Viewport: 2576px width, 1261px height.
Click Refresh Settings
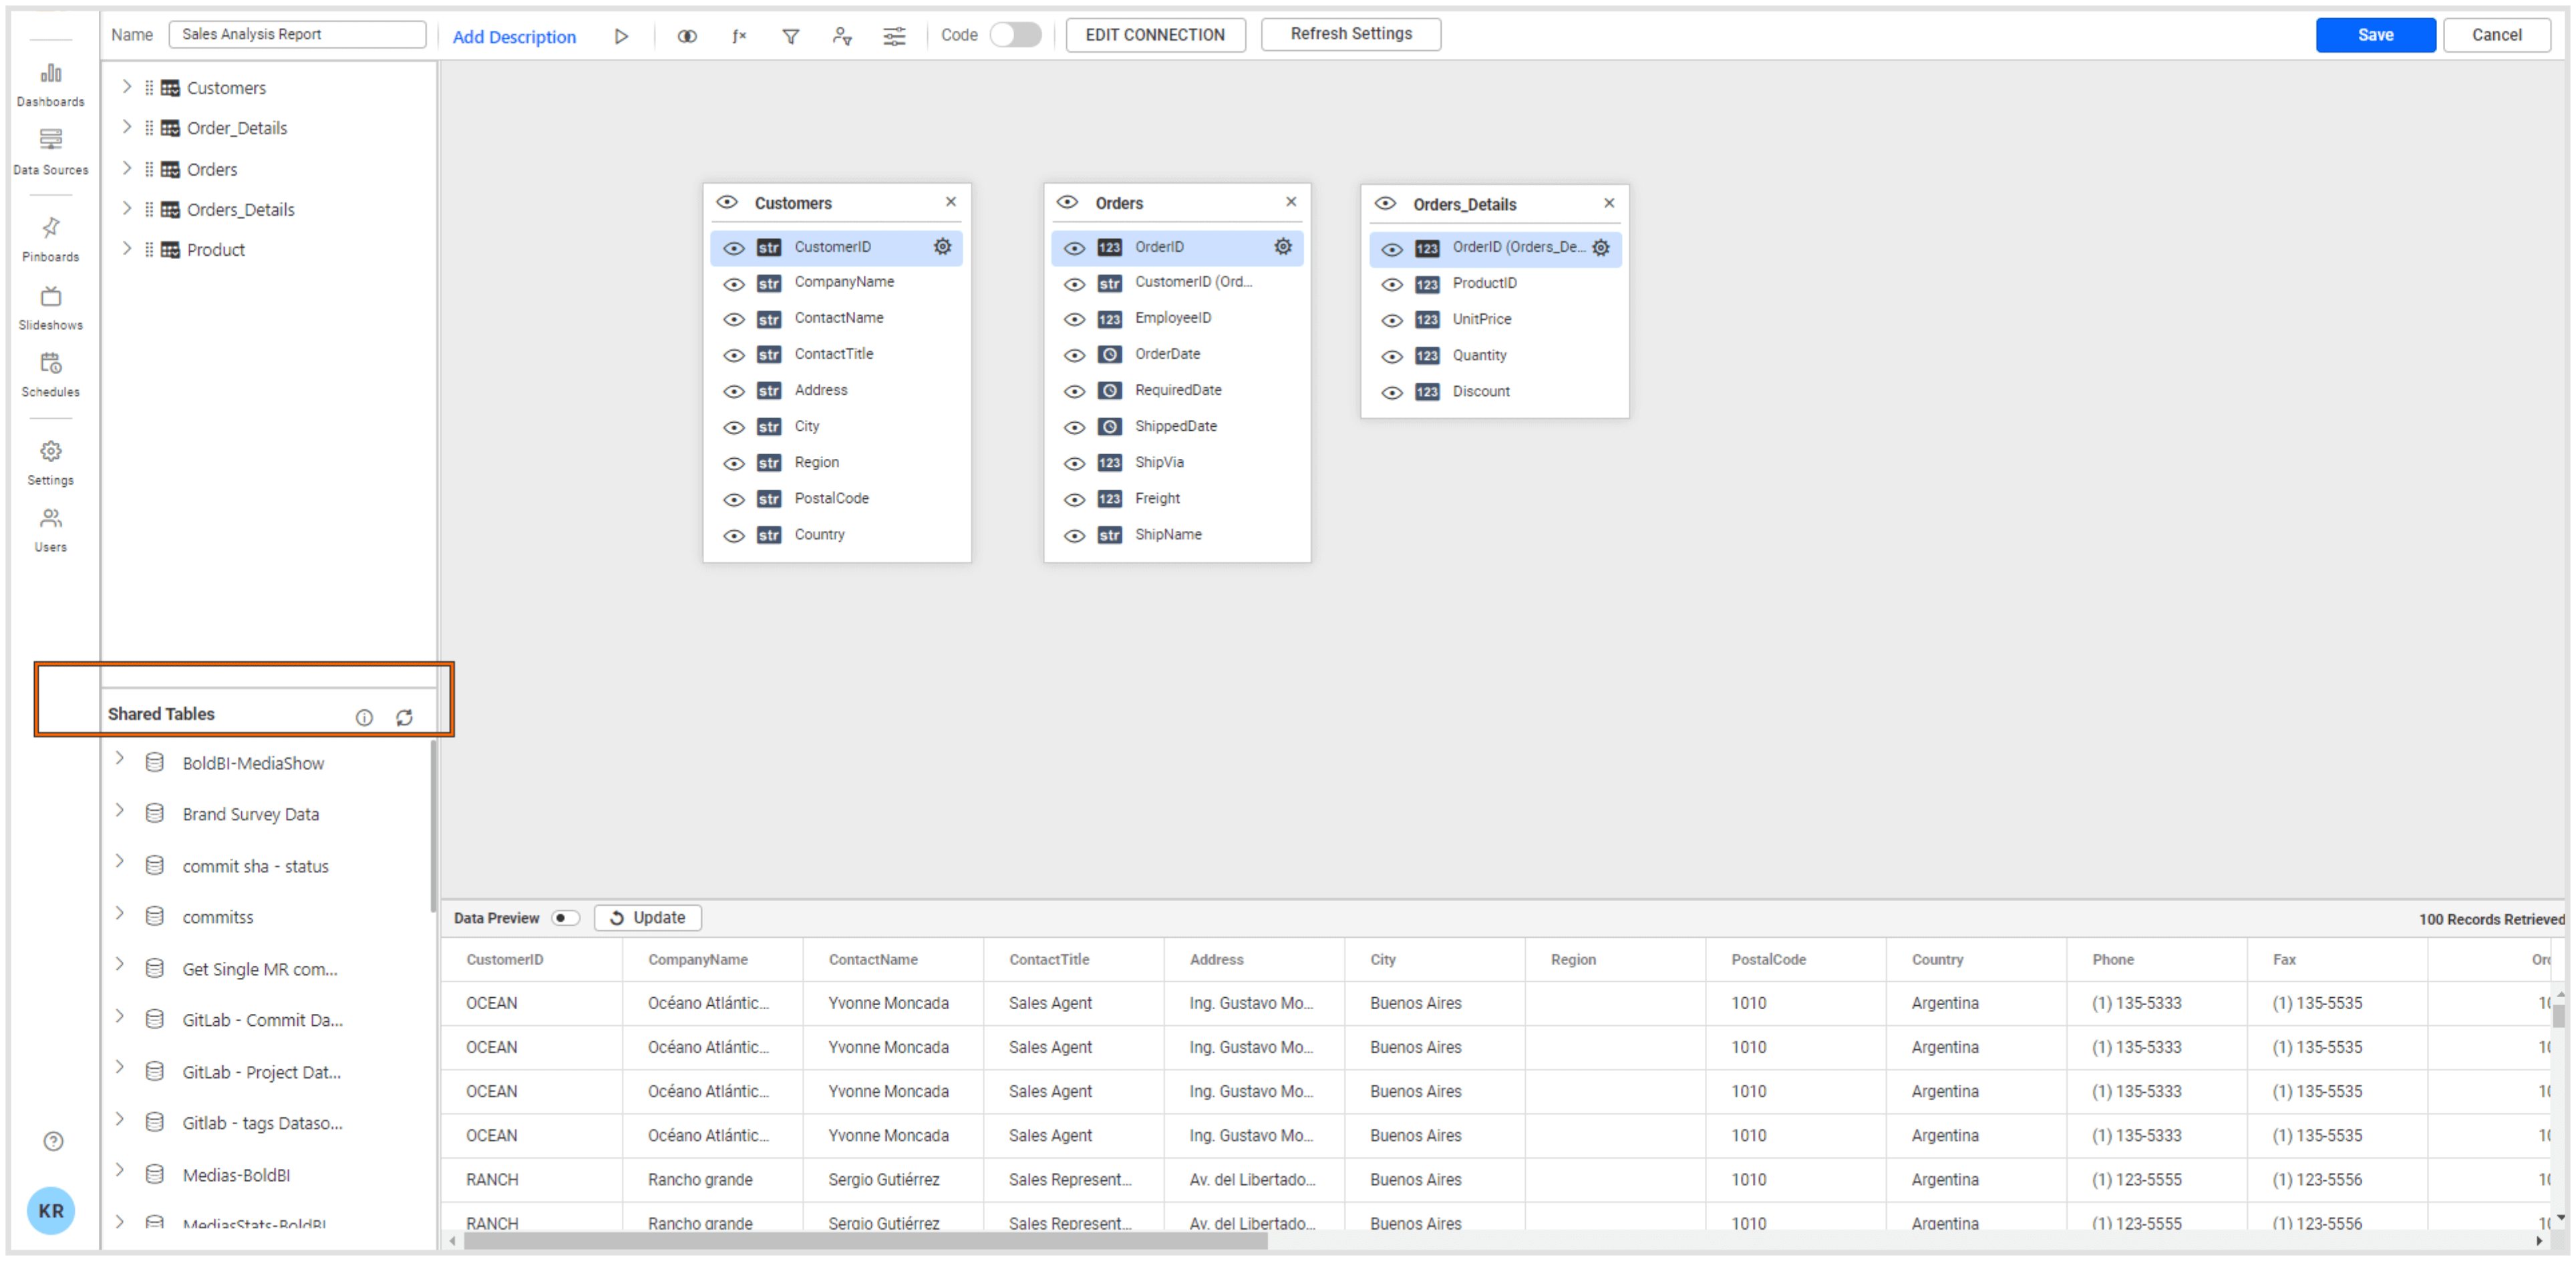click(1350, 33)
